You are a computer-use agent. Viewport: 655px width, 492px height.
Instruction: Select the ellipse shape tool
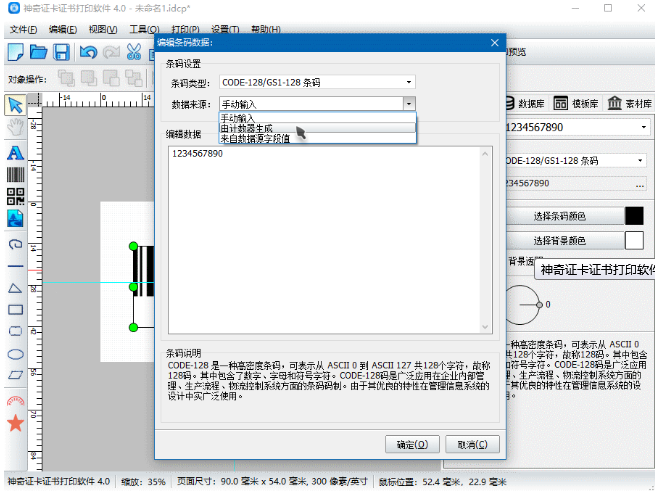(15, 354)
